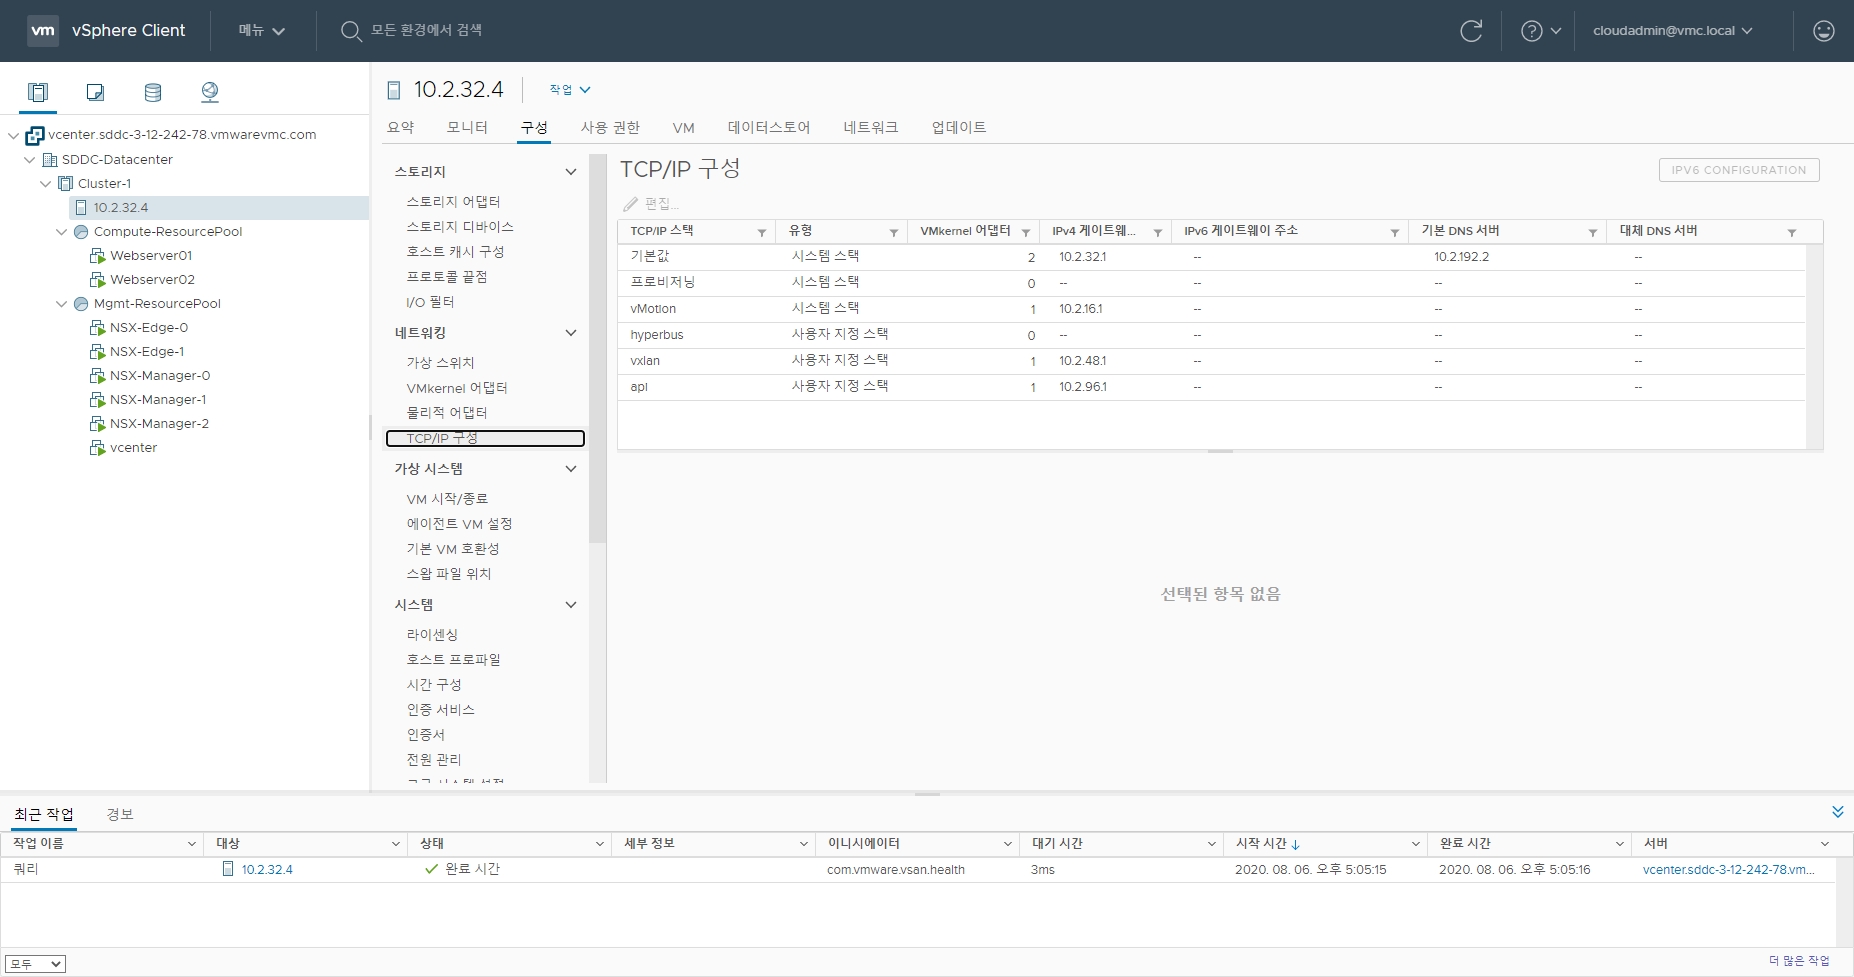Viewport: 1854px width, 977px height.
Task: Switch to the 모니터 tab
Action: [467, 128]
